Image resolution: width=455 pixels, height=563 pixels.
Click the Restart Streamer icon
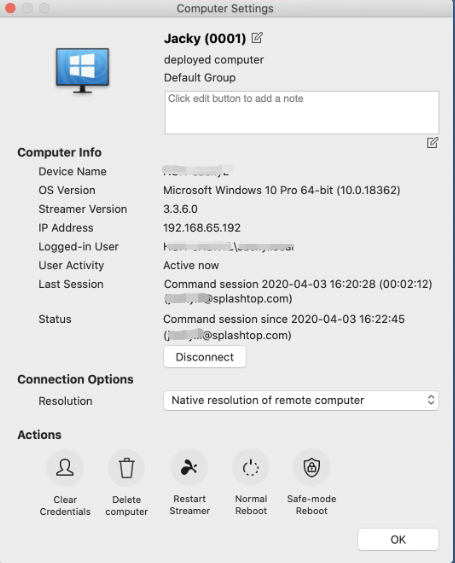[189, 467]
